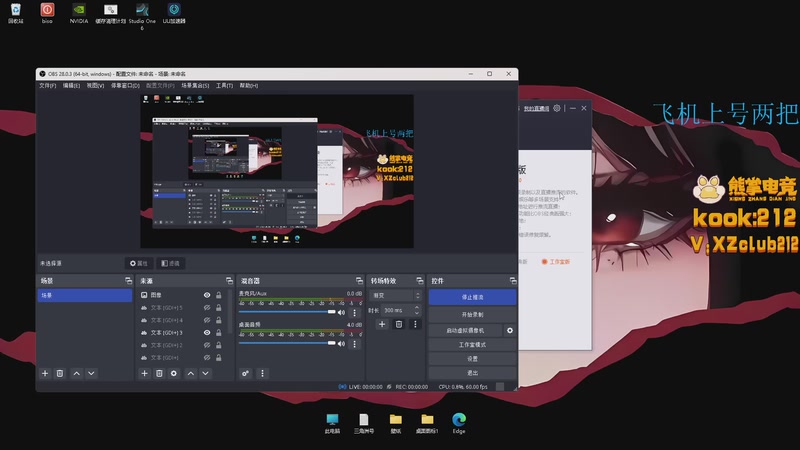Screen dimensions: 800x450
Task: Click the 滤镜 filters button
Action: [x=170, y=263]
